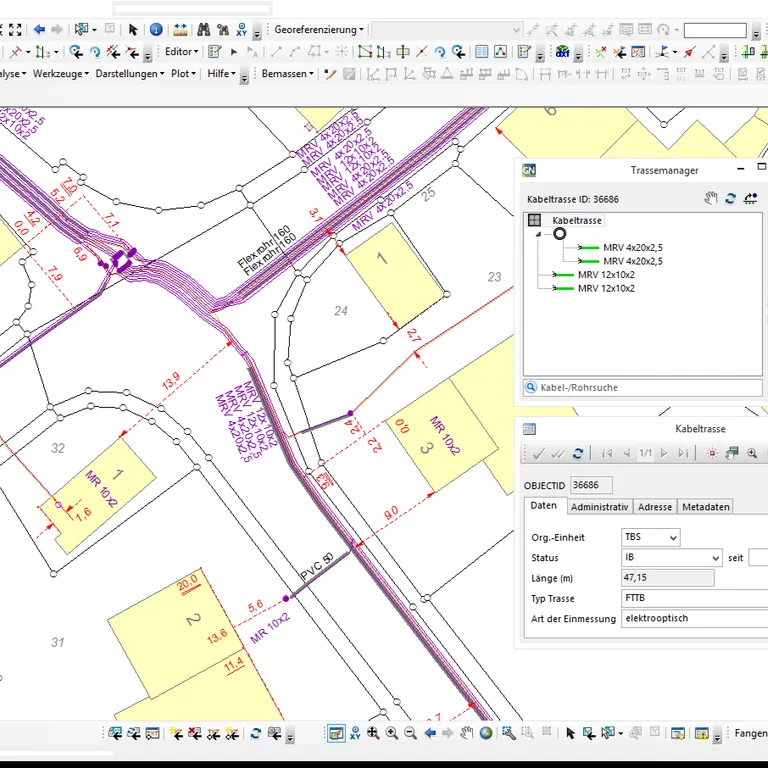The image size is (768, 768).
Task: Open the Darstellungen menu
Action: click(x=130, y=74)
